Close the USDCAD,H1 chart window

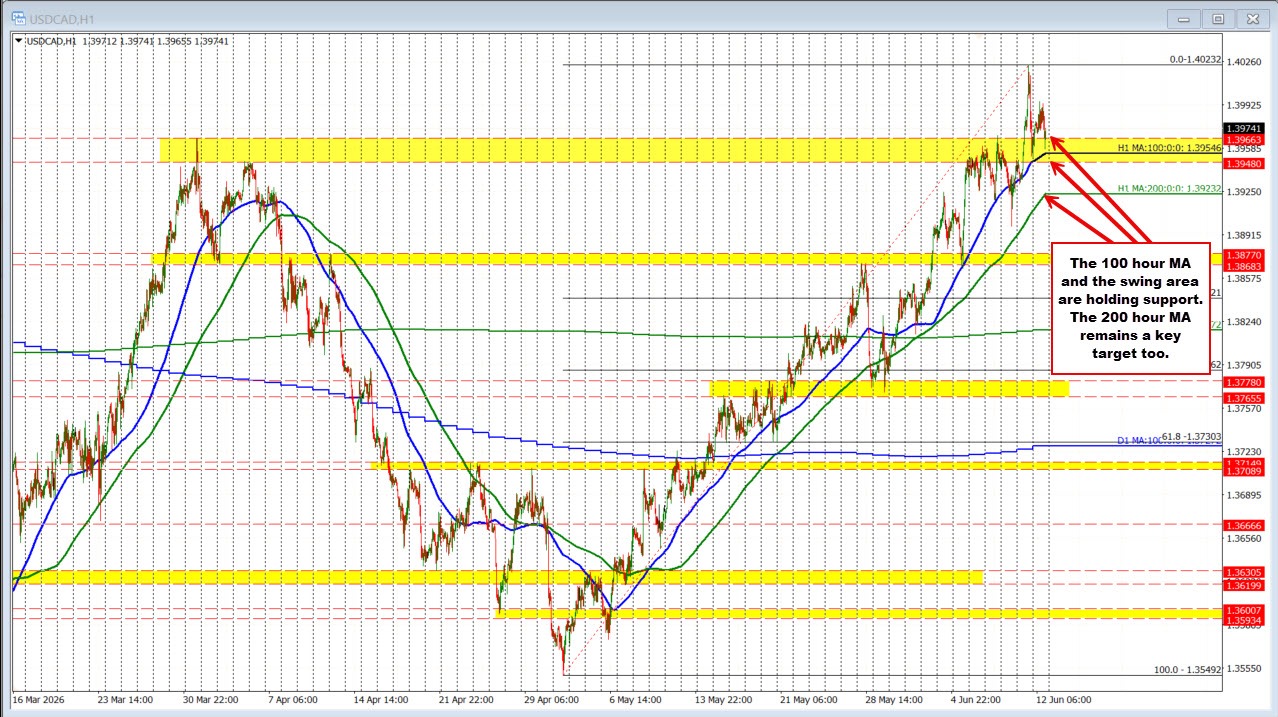(1252, 18)
